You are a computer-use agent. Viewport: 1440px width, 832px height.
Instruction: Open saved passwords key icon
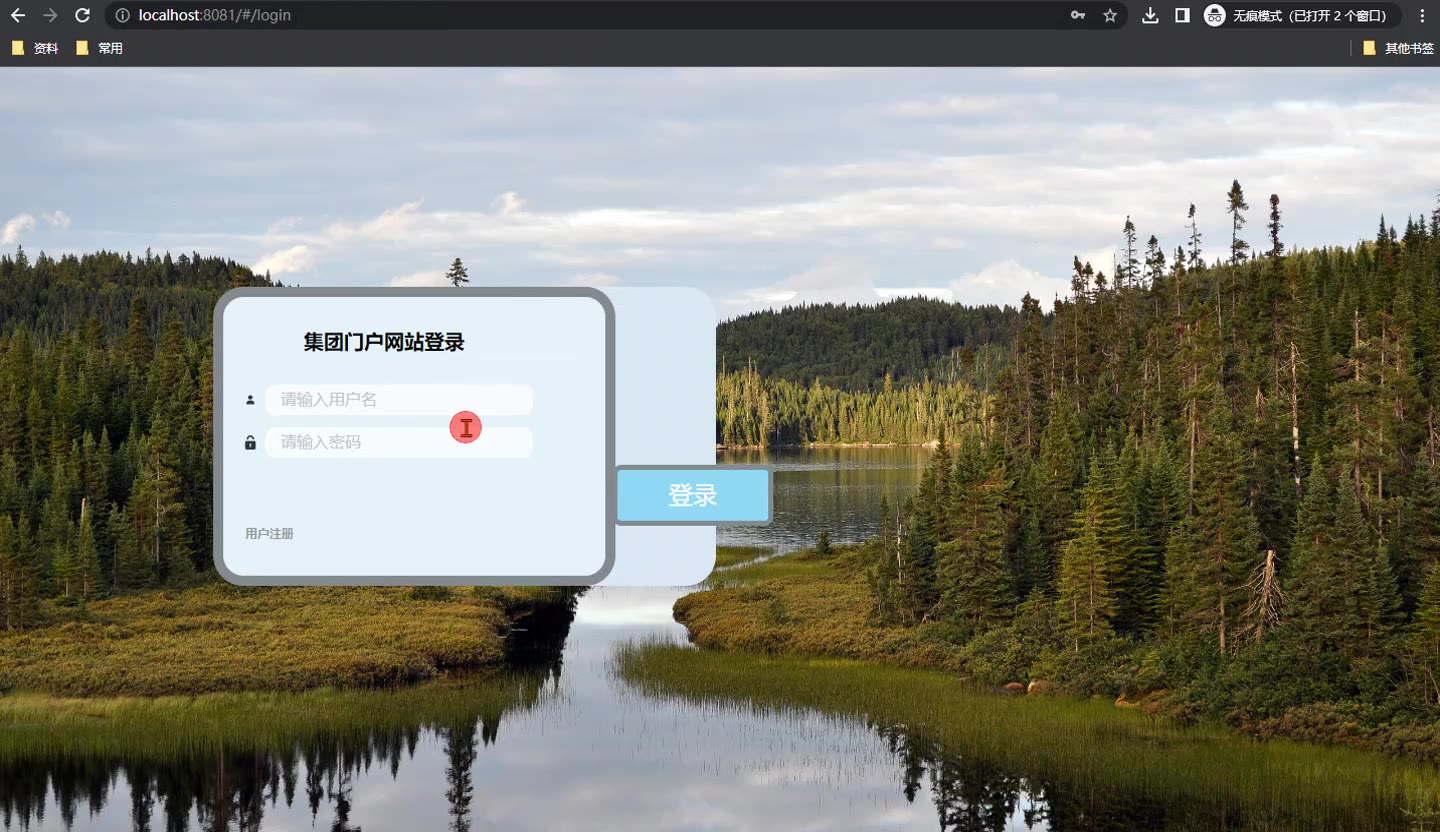pos(1078,15)
